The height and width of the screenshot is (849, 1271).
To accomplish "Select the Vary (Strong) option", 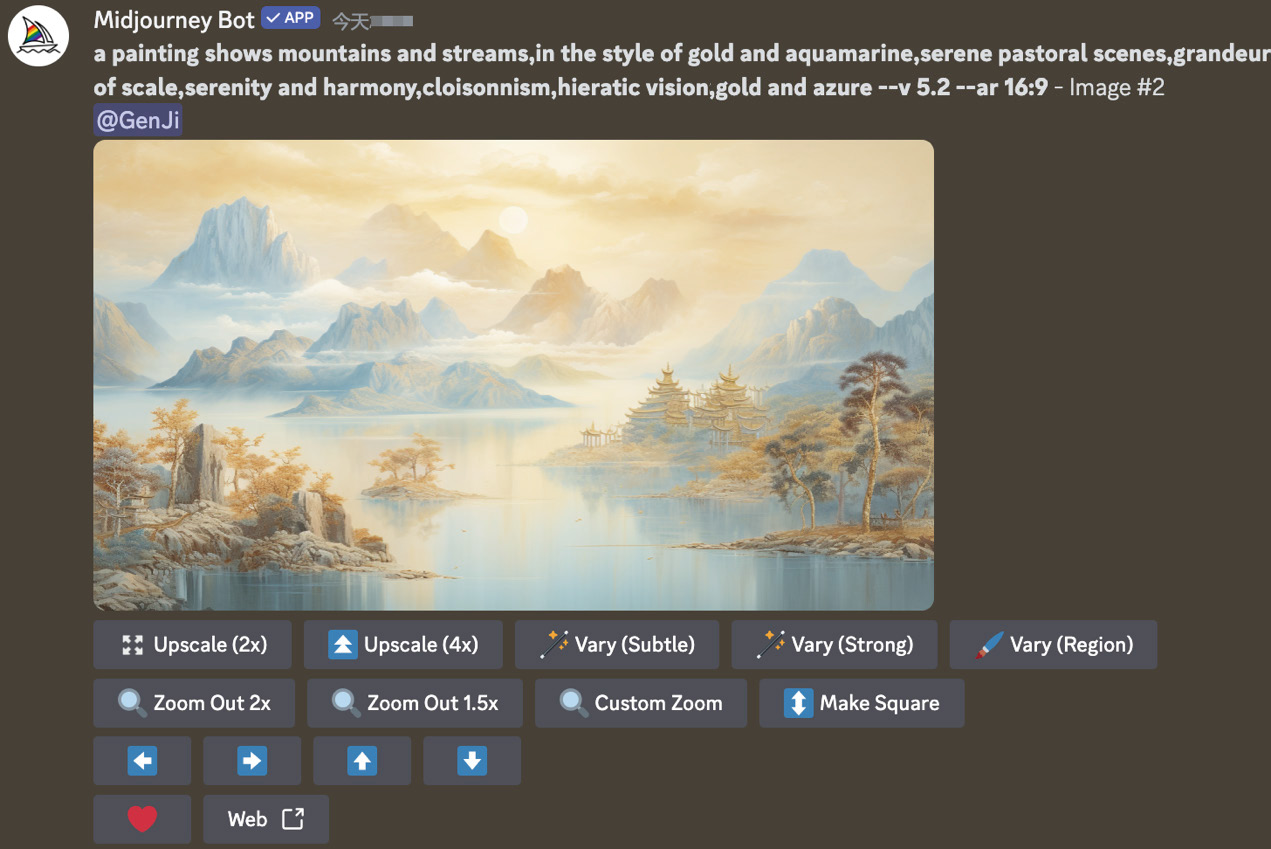I will tap(834, 645).
